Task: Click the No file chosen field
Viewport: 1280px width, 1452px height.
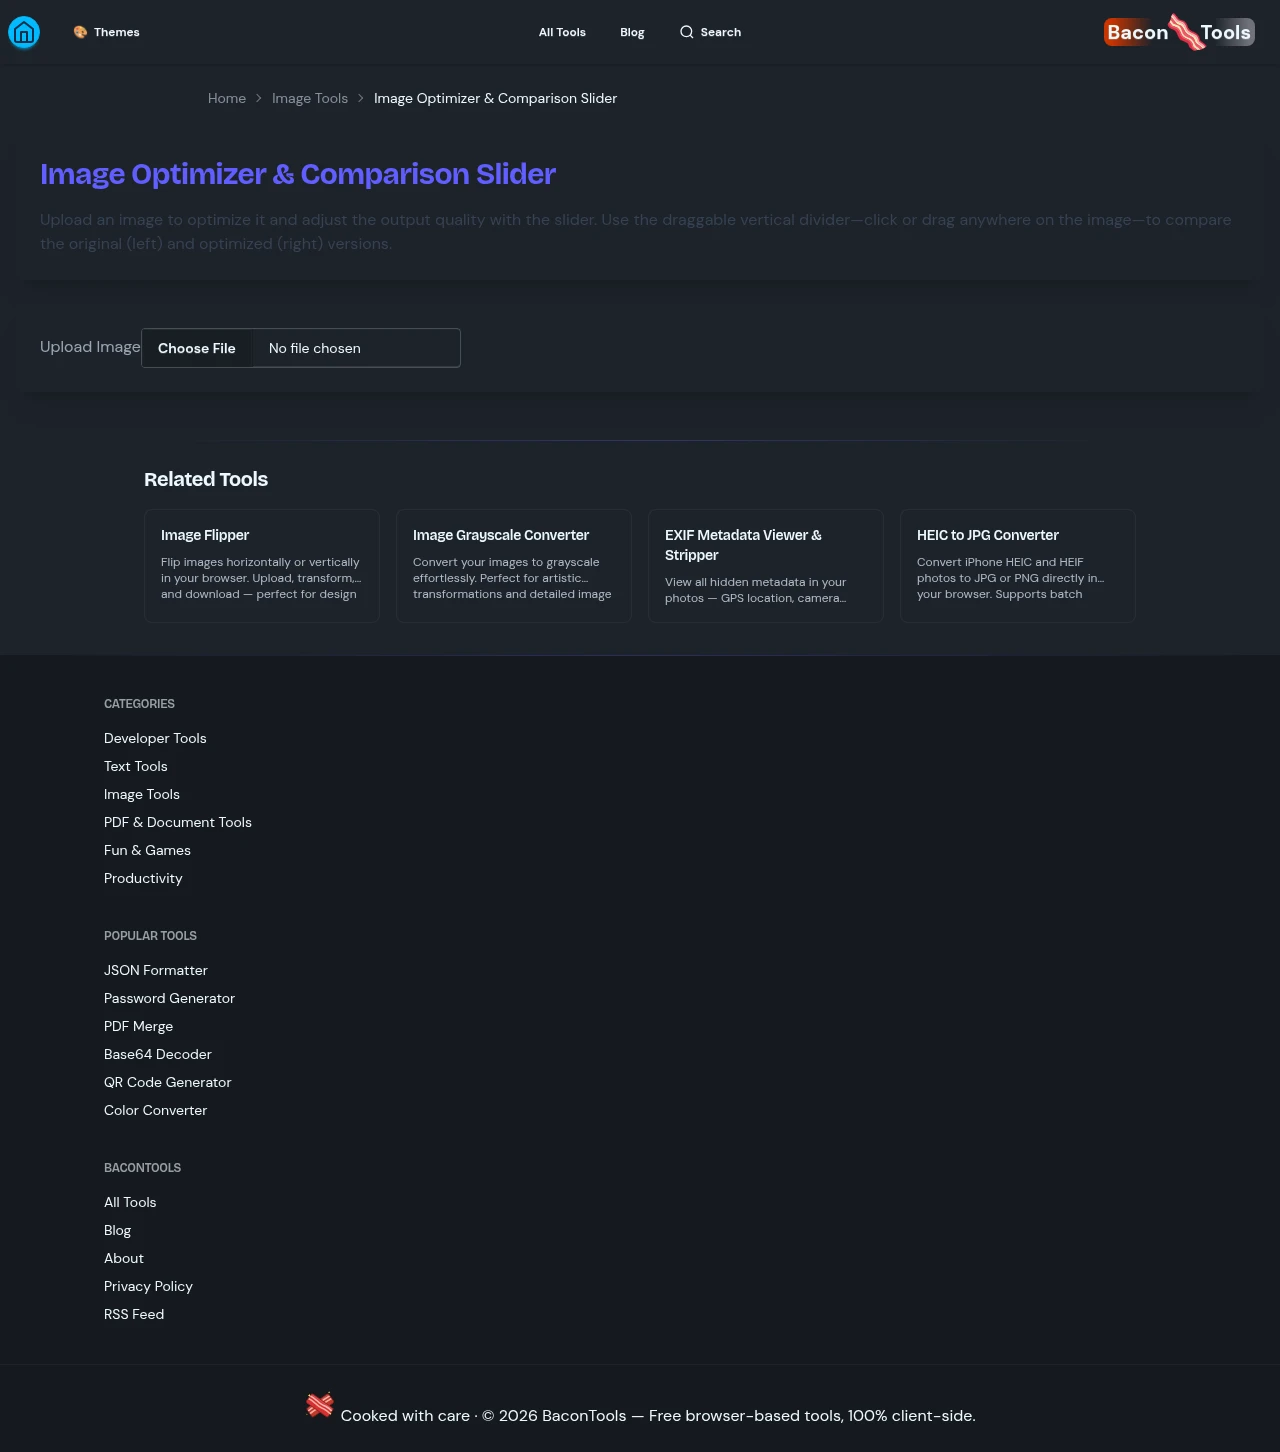Action: pyautogui.click(x=355, y=348)
